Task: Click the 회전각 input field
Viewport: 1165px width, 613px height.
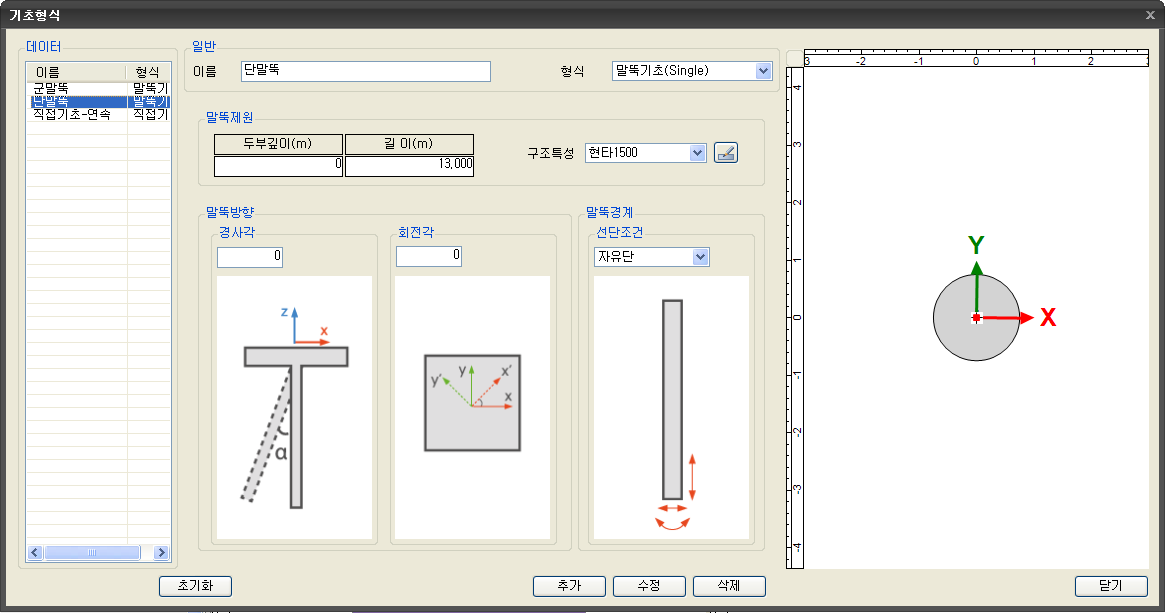Action: click(429, 256)
